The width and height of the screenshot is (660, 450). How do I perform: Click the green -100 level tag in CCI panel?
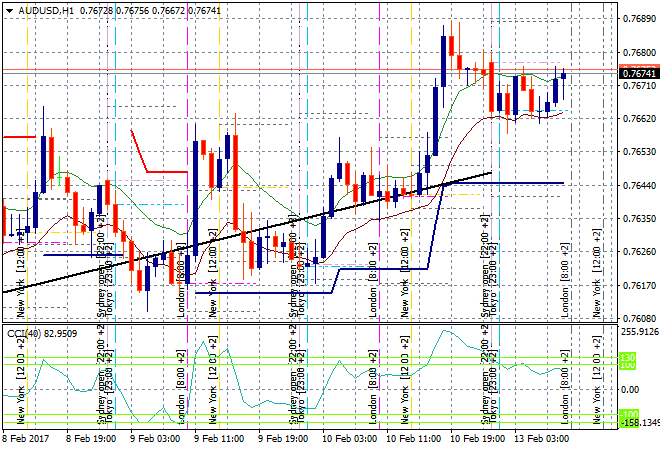tap(627, 416)
